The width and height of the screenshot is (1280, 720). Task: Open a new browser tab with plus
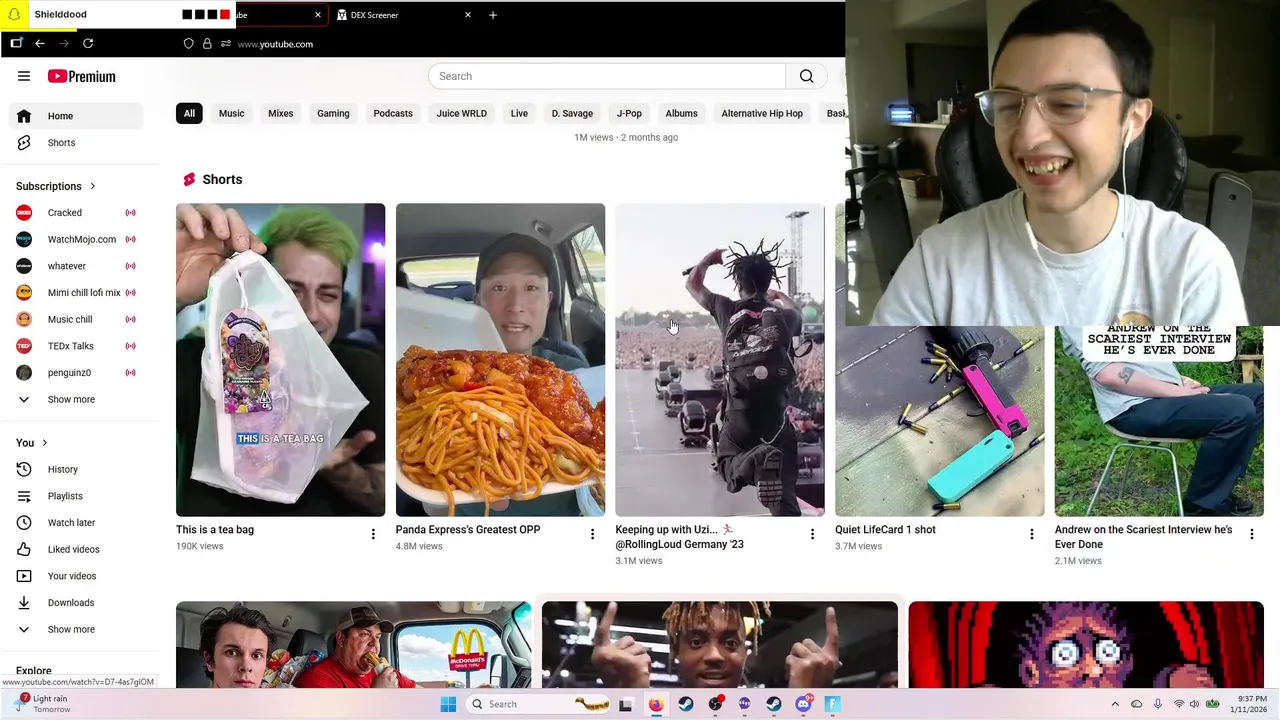(492, 15)
